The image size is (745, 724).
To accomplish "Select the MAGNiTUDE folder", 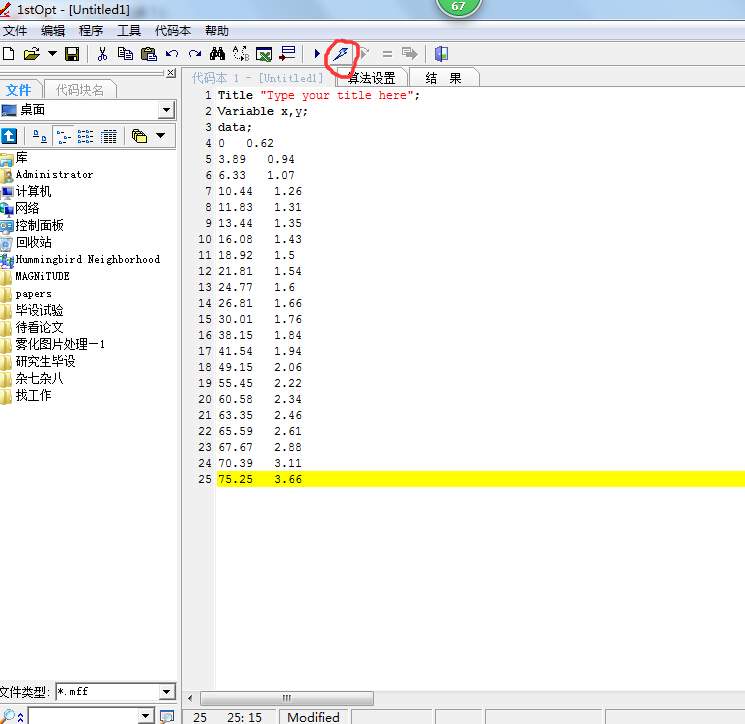I will click(x=42, y=276).
